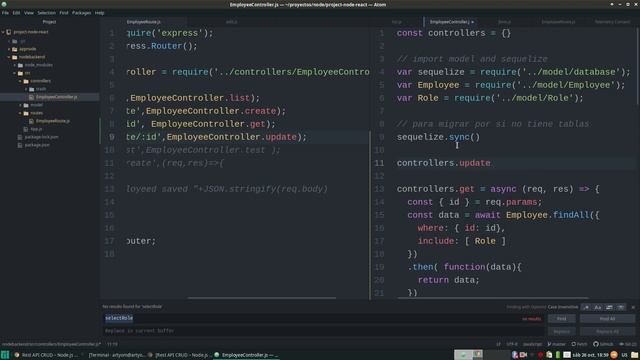Click the 11:19 cursor position indicator
Viewport: 640px width, 360px height.
coord(112,344)
